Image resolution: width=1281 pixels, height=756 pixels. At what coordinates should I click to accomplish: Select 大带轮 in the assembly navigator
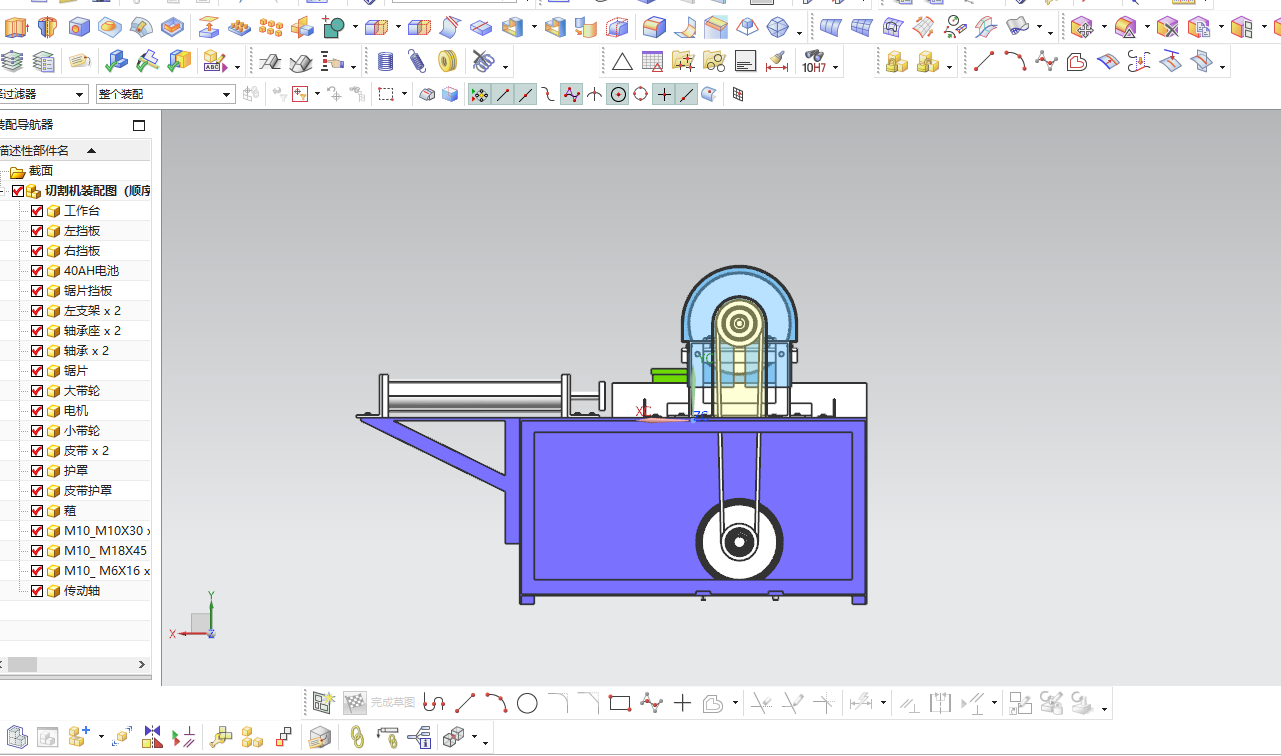point(82,391)
